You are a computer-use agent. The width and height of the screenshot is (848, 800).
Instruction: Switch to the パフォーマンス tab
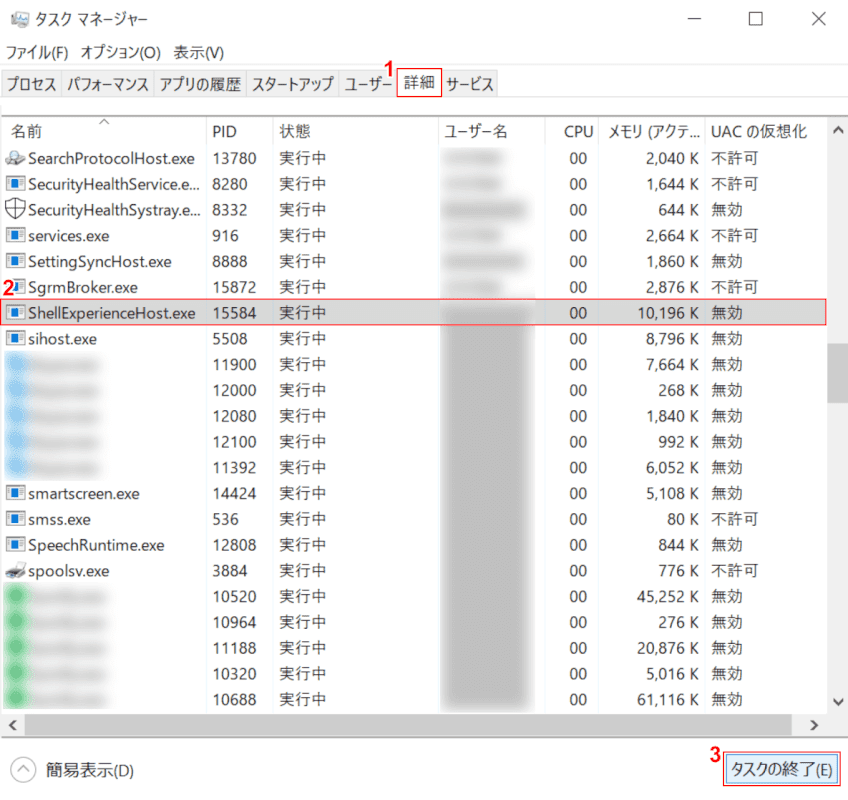[108, 84]
